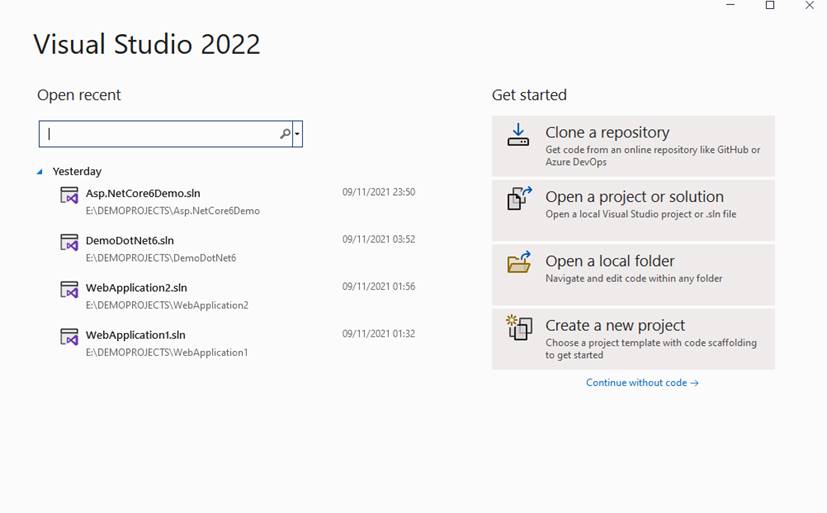Collapse the Yesterday group
Screen dimensions: 827x513
click(x=40, y=172)
